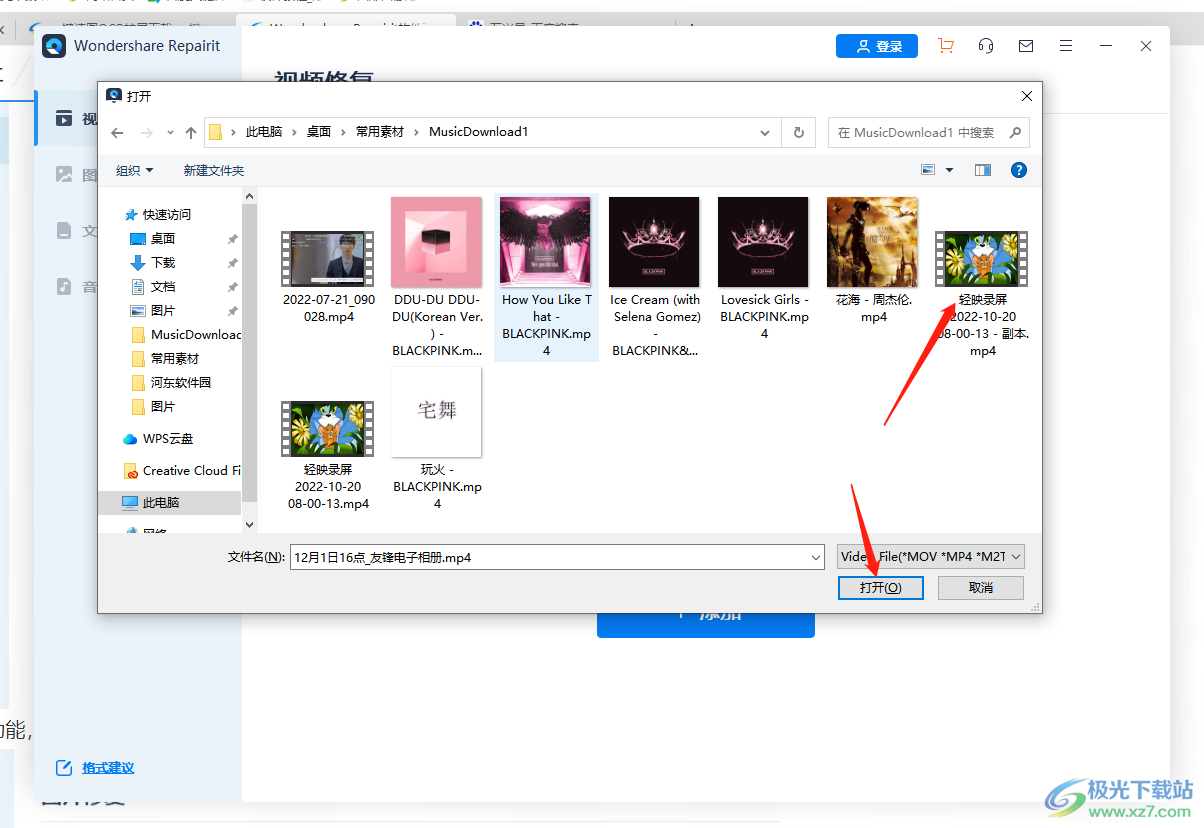Click 桌面 in the address path
Image resolution: width=1204 pixels, height=828 pixels.
click(x=319, y=132)
